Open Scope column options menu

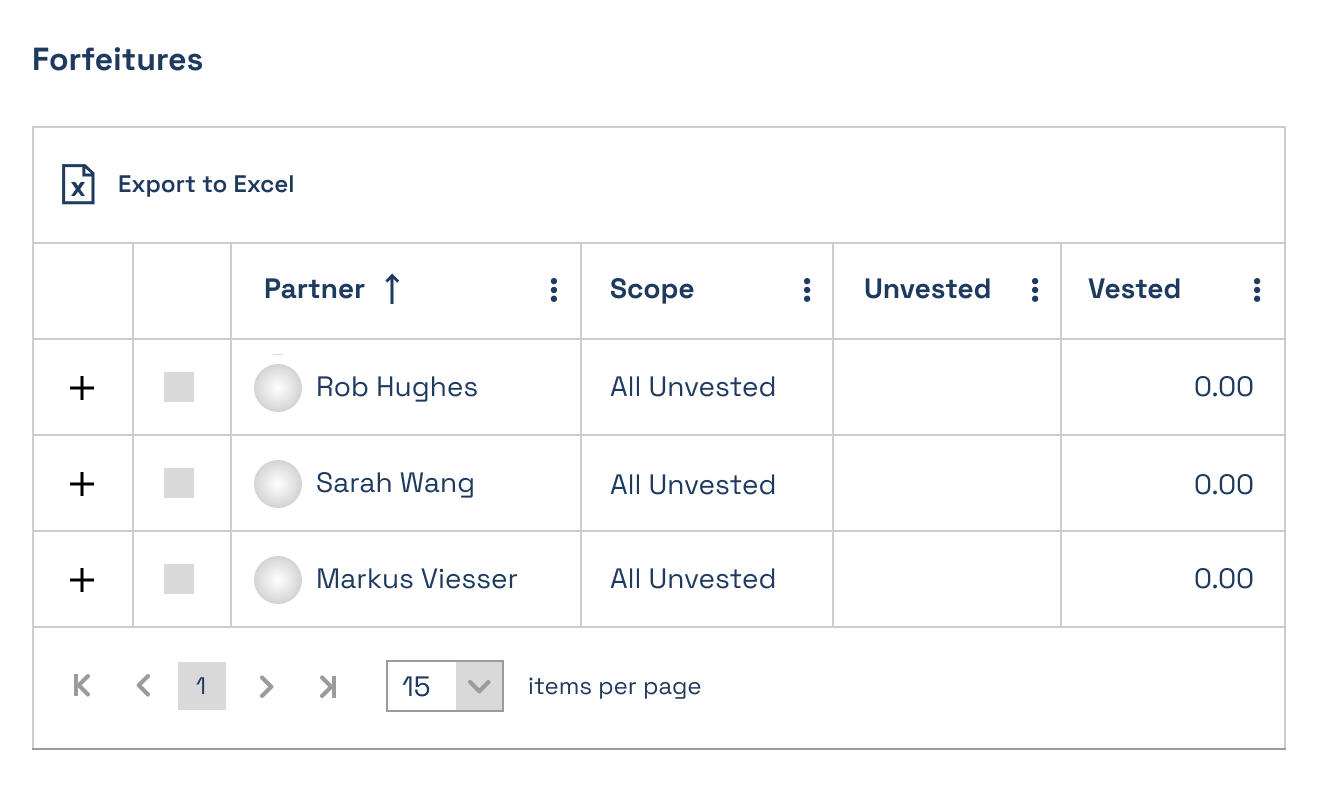point(806,290)
